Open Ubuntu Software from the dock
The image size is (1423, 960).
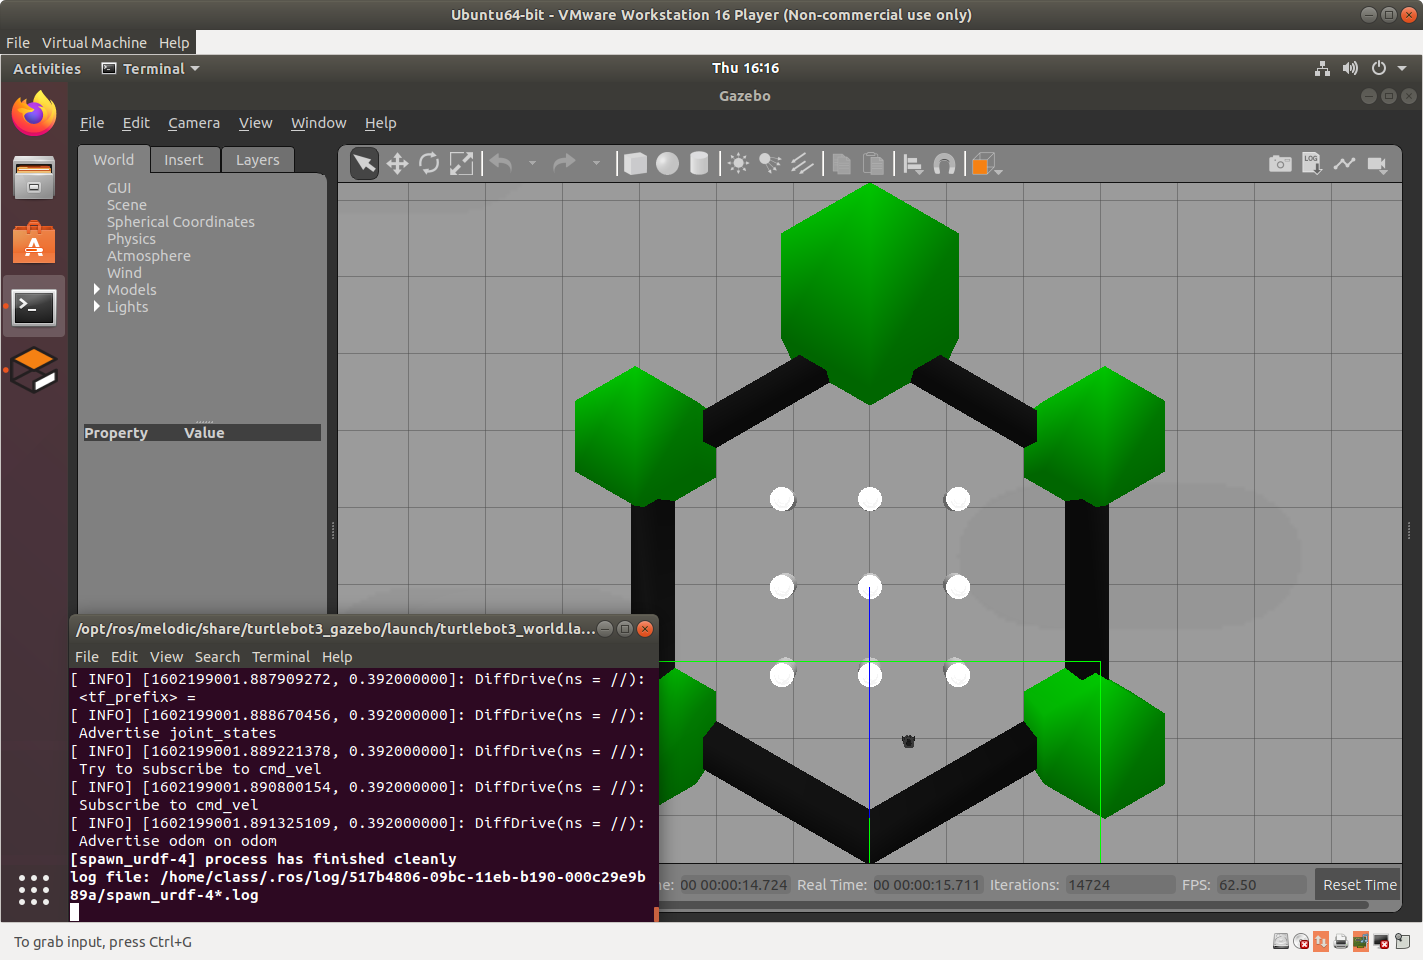click(34, 243)
